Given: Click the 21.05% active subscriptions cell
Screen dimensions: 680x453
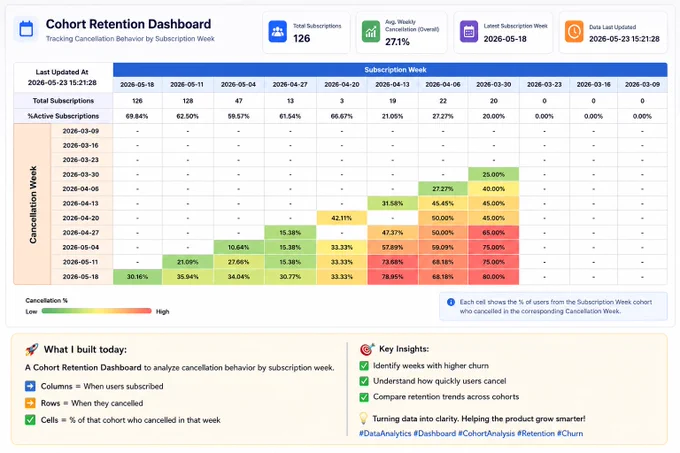Looking at the screenshot, I should tap(392, 116).
